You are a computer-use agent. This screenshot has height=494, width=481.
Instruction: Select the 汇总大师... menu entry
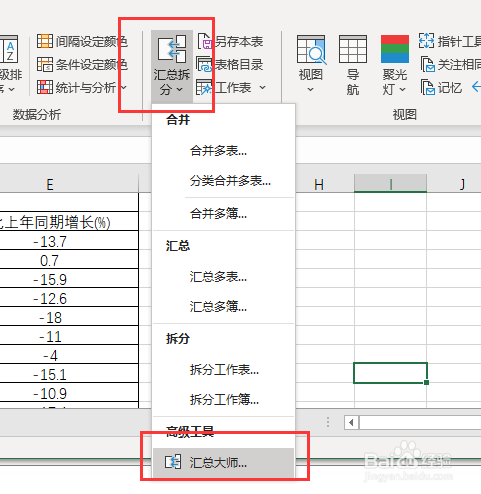(x=223, y=463)
